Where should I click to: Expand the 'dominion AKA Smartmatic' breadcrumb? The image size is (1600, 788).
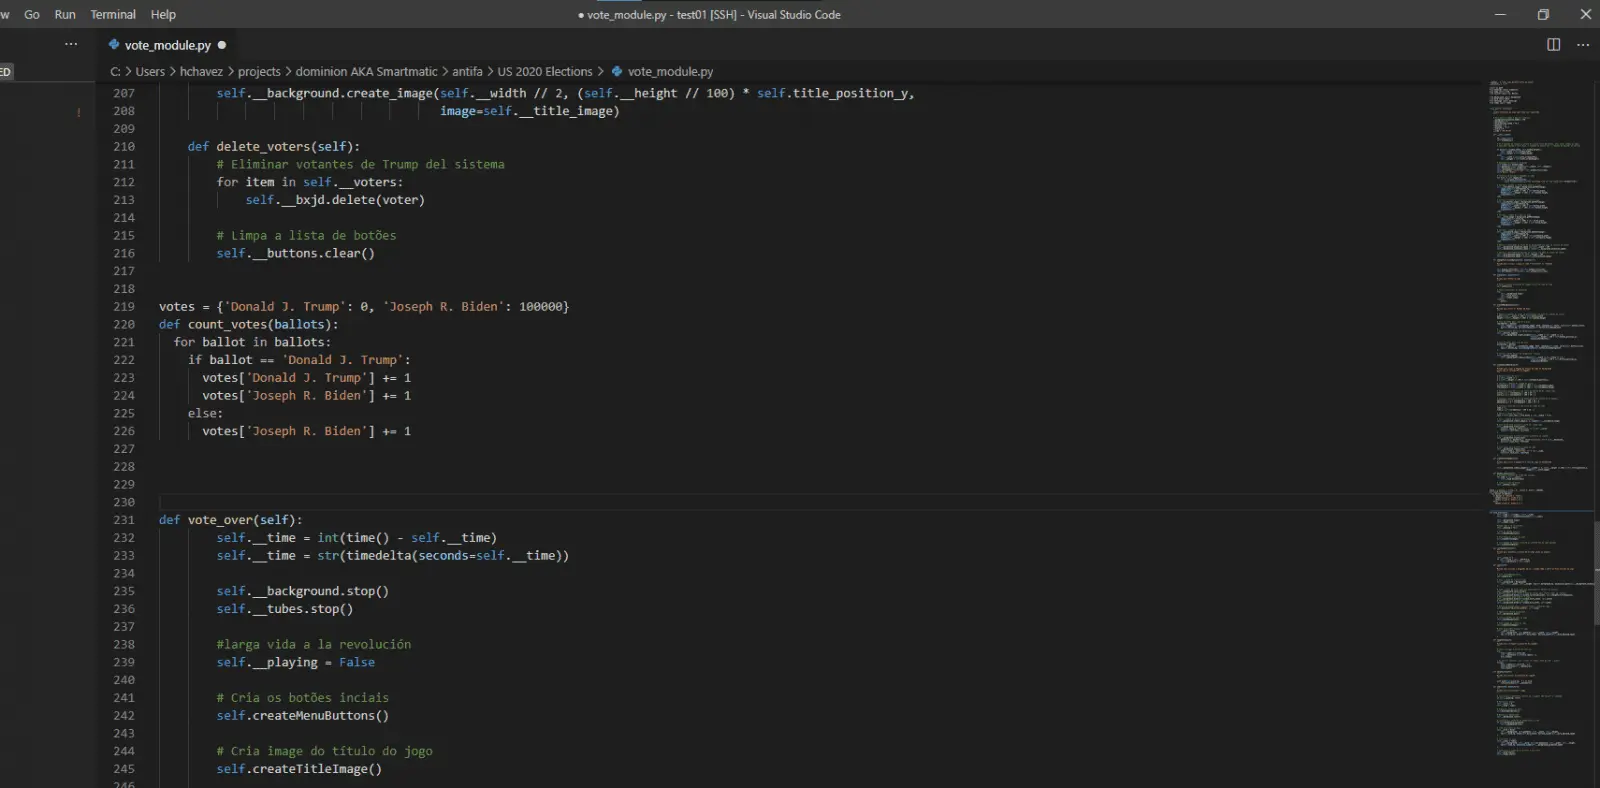click(x=366, y=72)
